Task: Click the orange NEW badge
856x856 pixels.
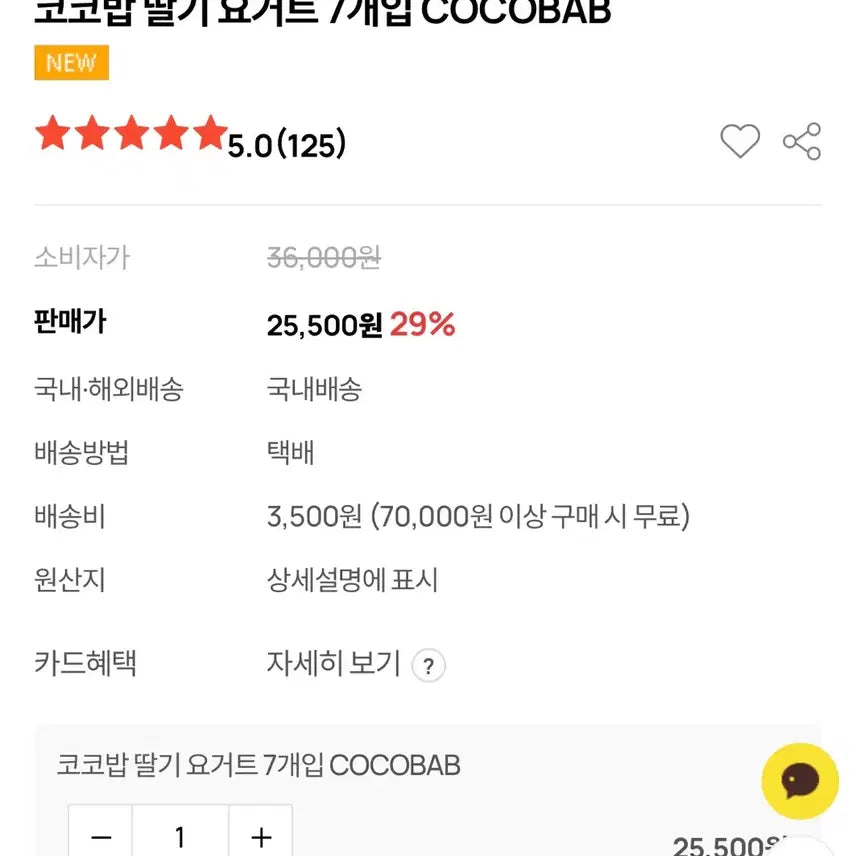Action: pos(71,63)
